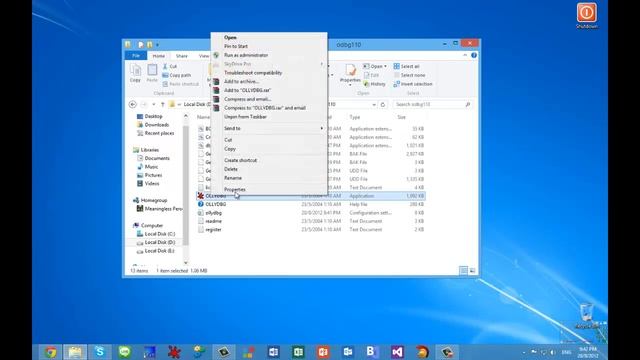Open Word from the taskbar
The height and width of the screenshot is (360, 640).
(x=273, y=352)
